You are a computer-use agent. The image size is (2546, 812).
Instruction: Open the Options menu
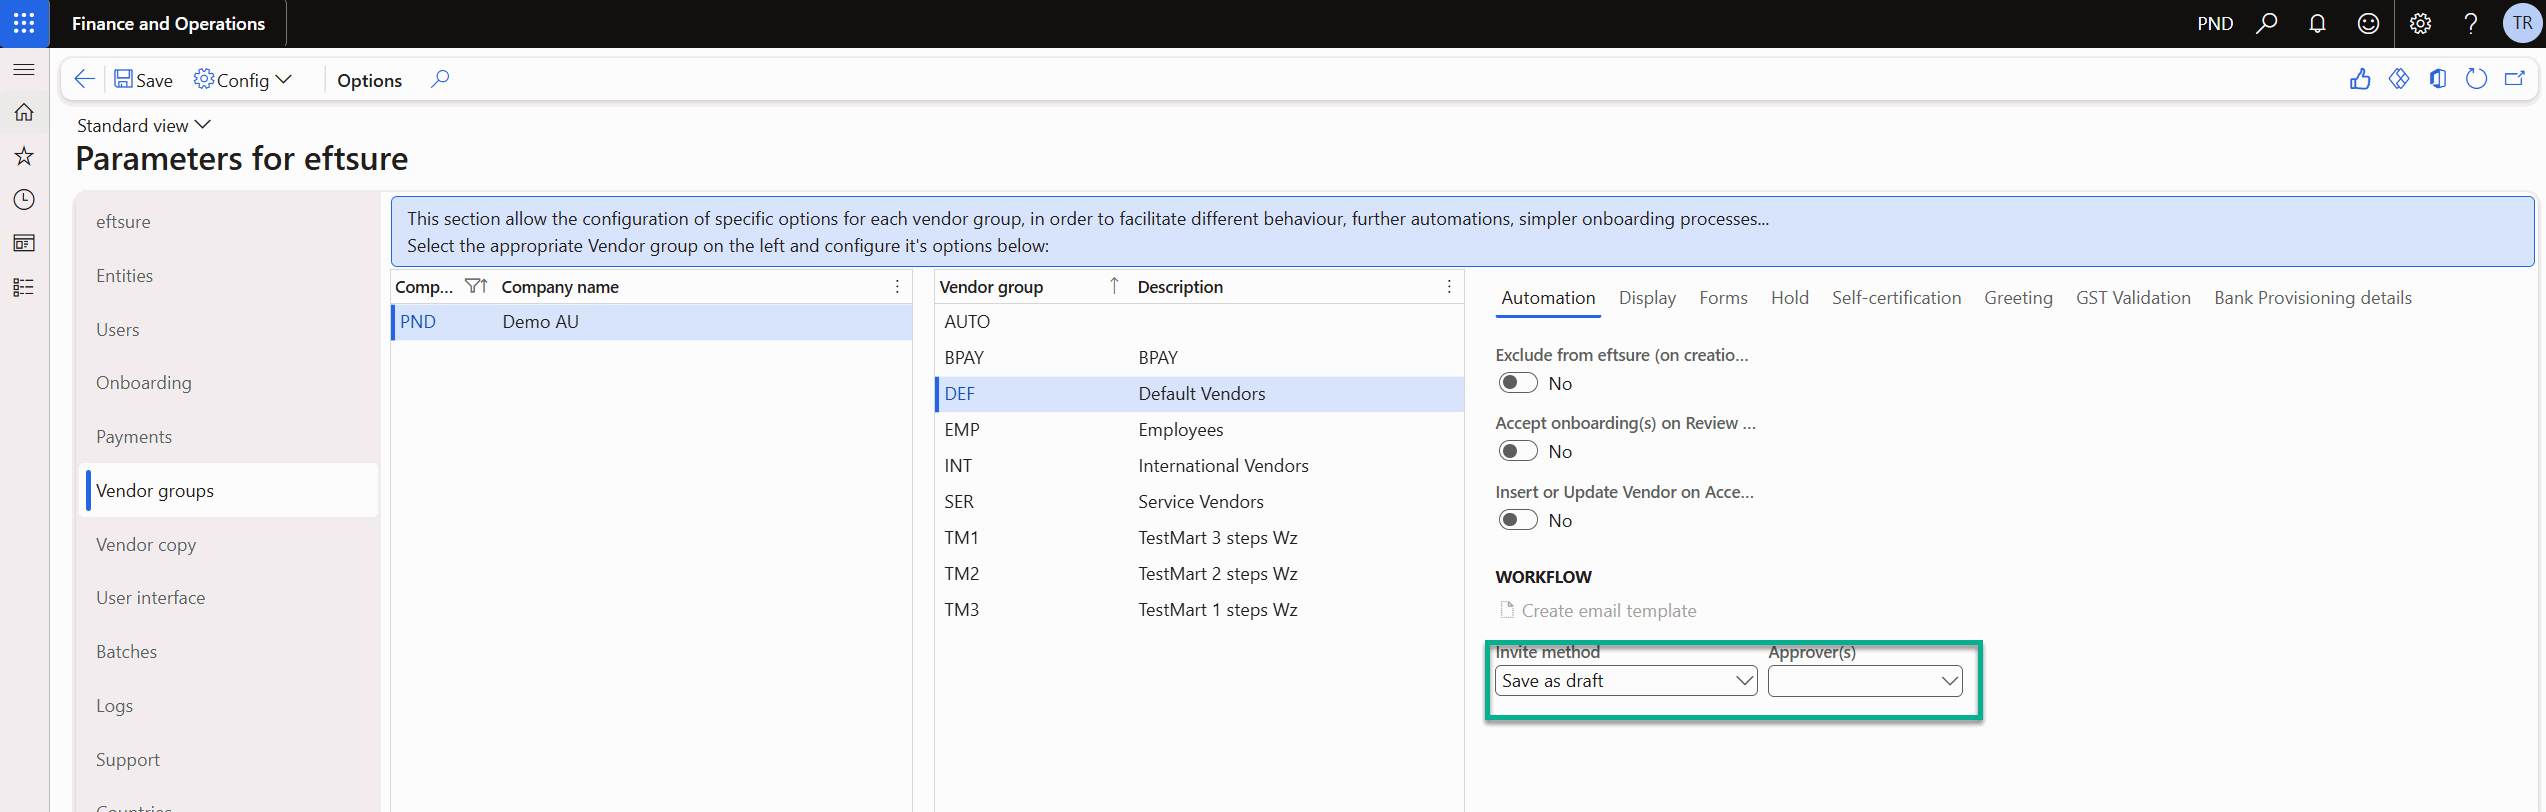click(369, 80)
